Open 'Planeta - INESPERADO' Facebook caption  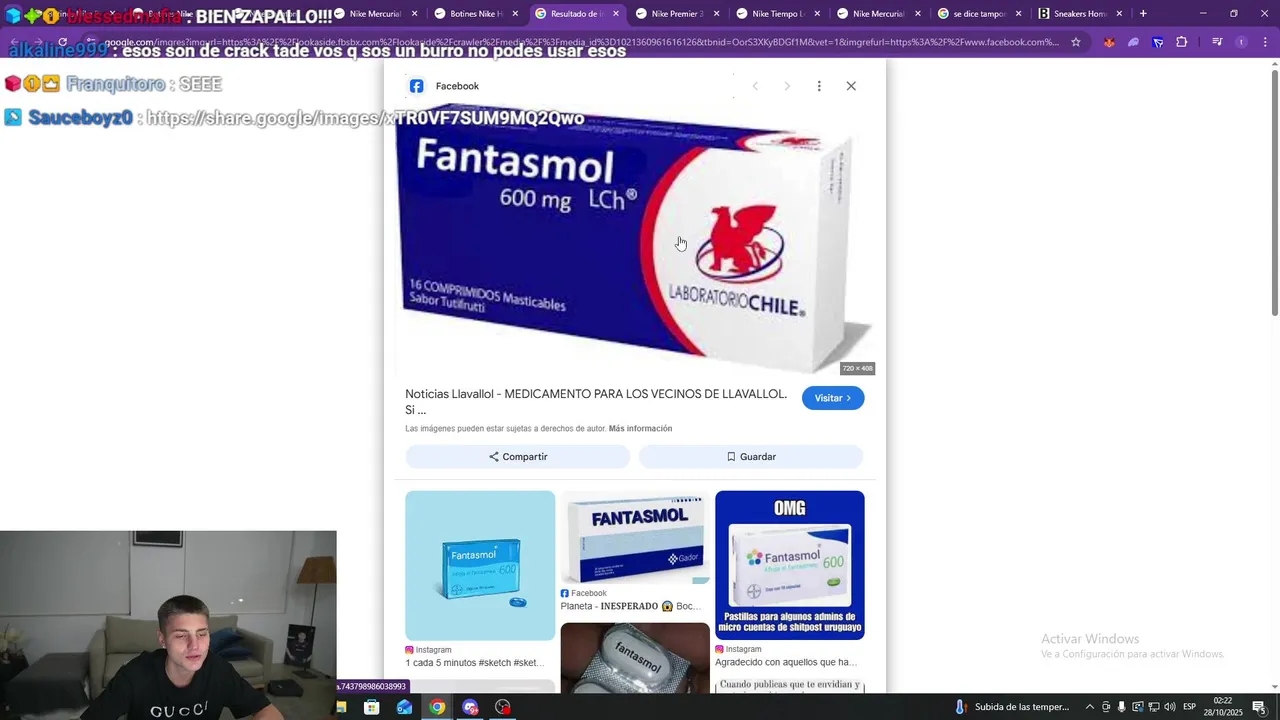pos(631,607)
